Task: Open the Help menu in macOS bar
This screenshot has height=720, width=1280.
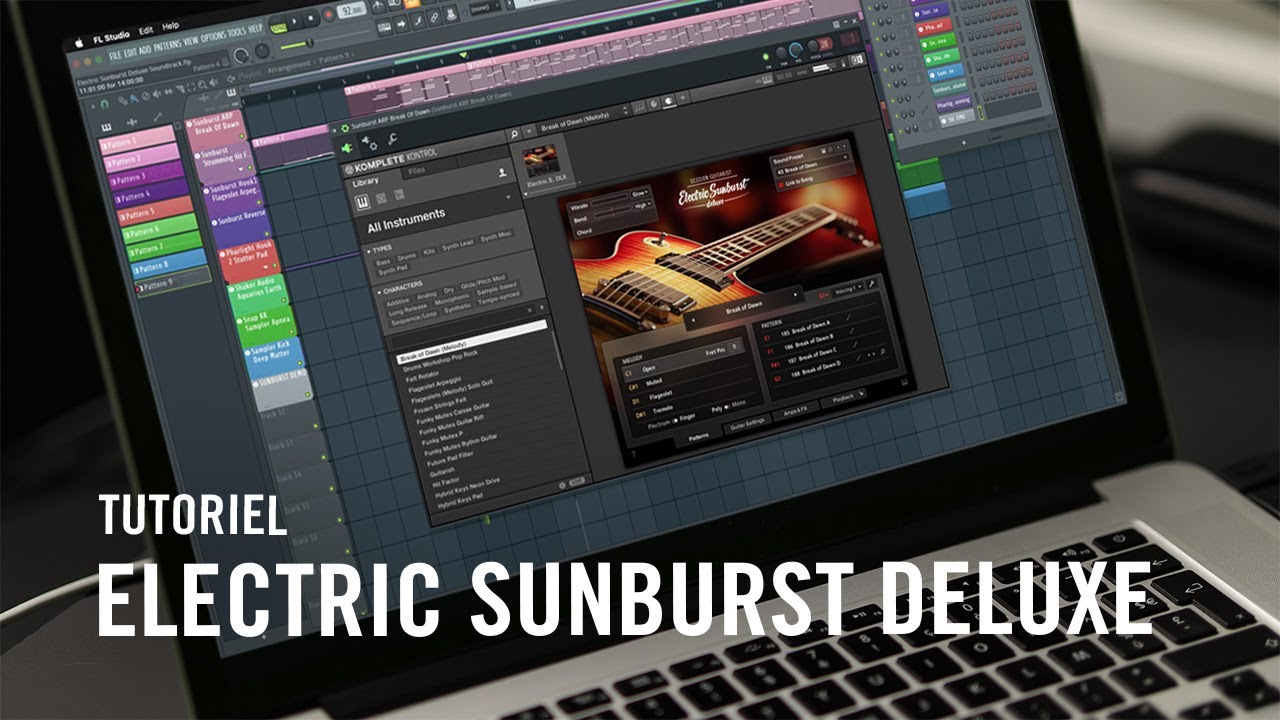Action: 170,26
